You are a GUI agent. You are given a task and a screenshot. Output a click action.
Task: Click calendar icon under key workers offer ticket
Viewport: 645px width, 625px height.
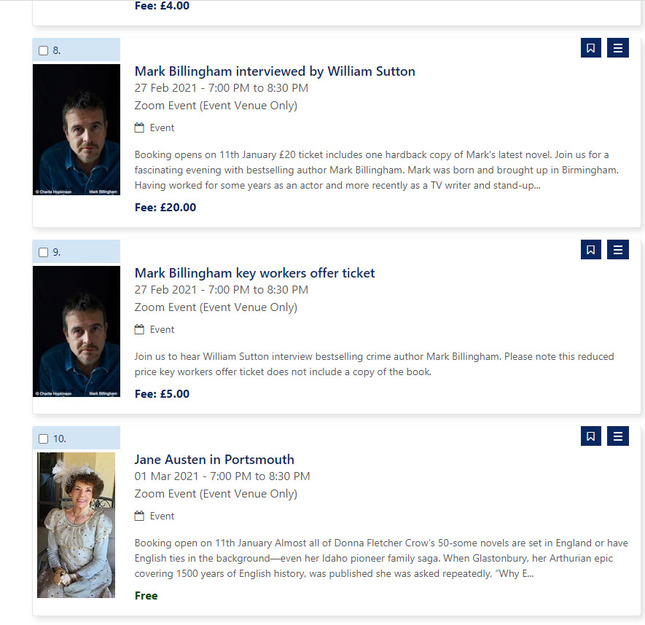pyautogui.click(x=139, y=329)
